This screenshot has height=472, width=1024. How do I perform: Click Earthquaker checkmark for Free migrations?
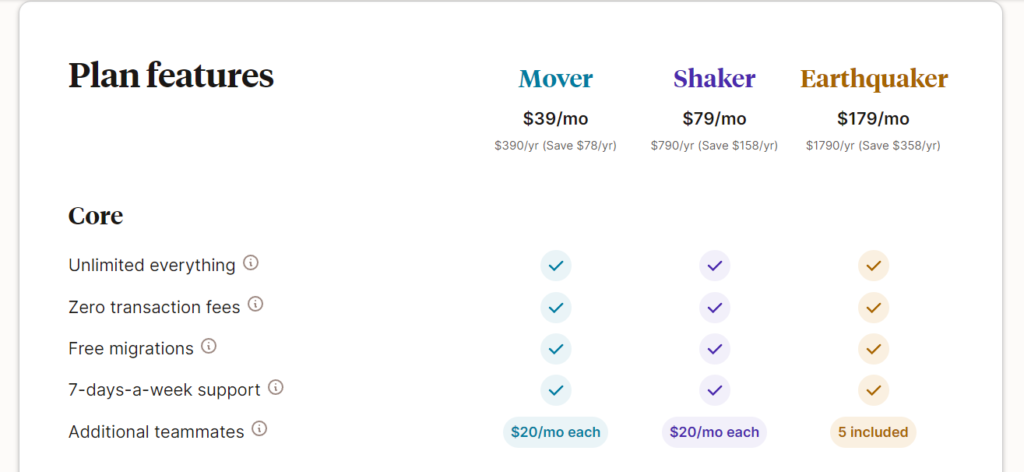(x=873, y=349)
